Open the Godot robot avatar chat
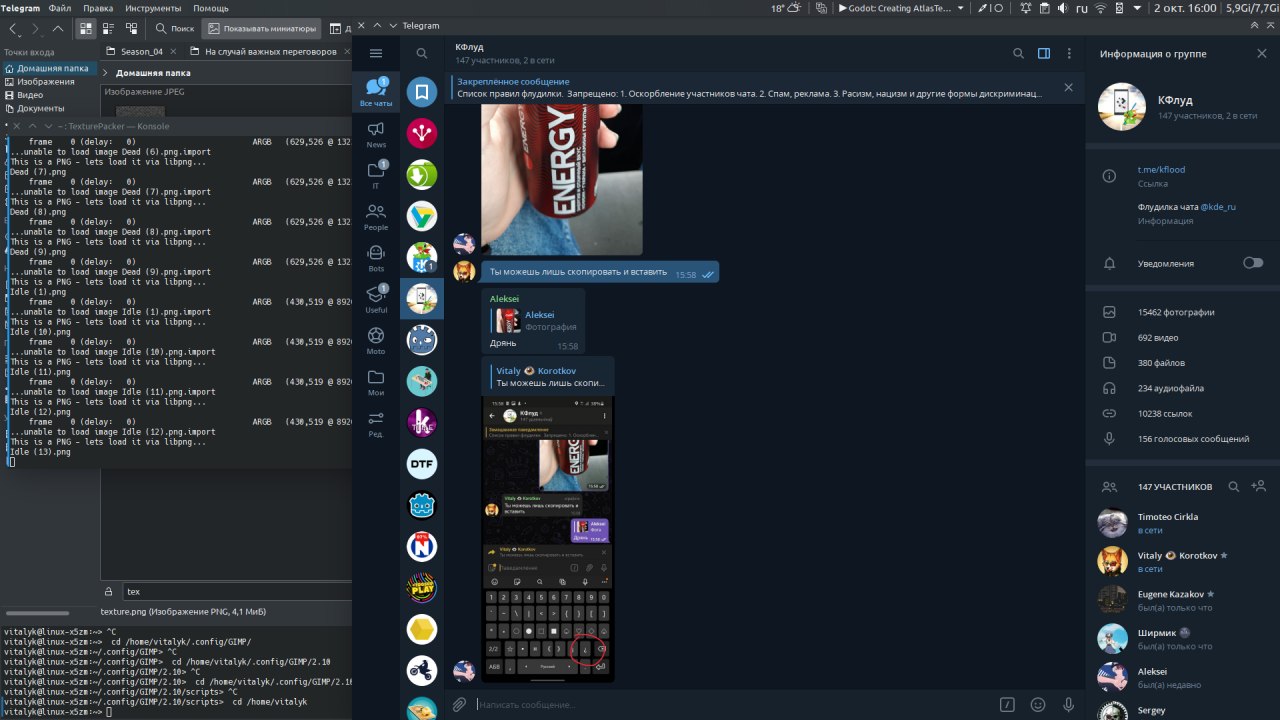The image size is (1280, 720). pyautogui.click(x=422, y=505)
